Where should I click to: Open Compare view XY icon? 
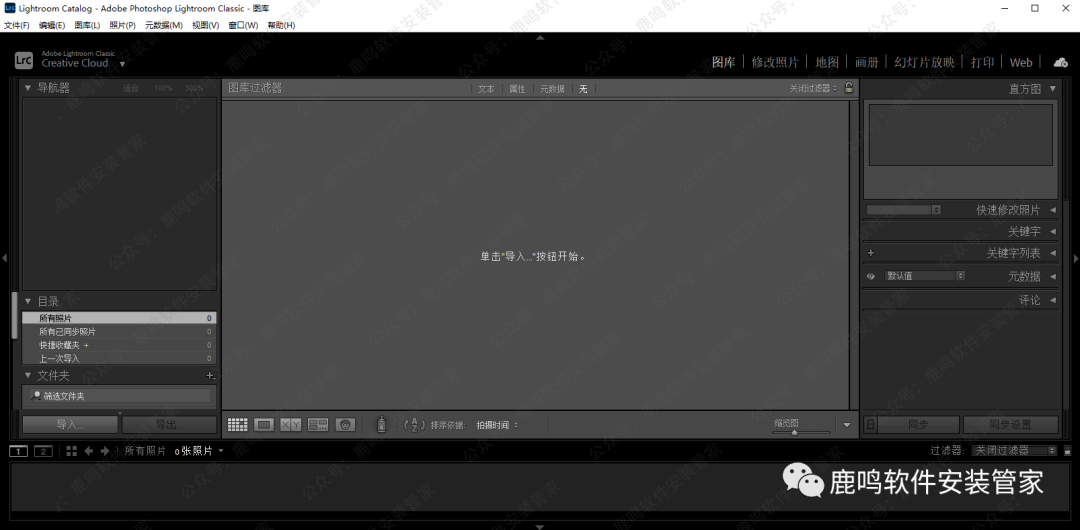pos(291,425)
